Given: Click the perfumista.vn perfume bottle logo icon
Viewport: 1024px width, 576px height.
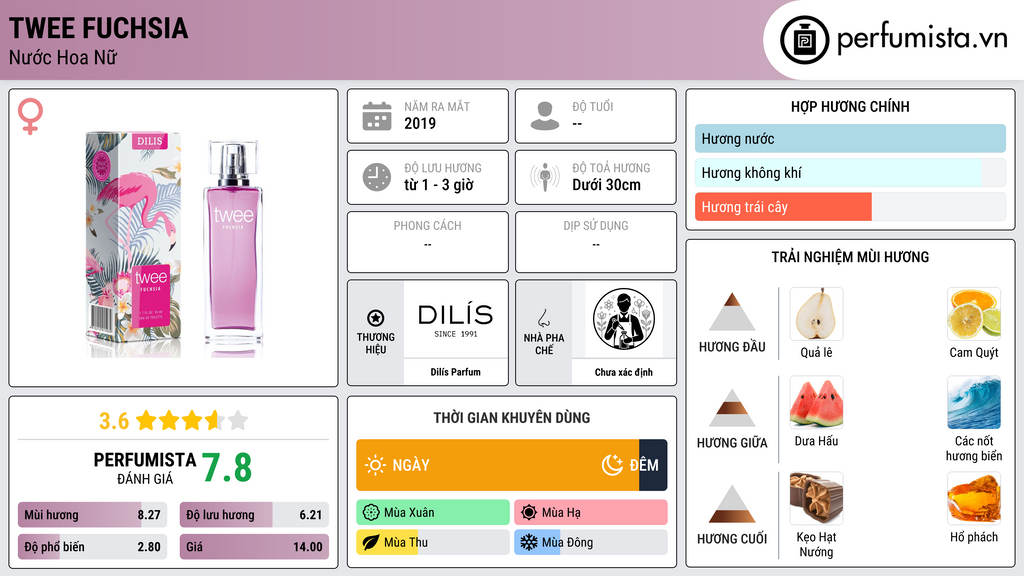Looking at the screenshot, I should click(x=804, y=40).
